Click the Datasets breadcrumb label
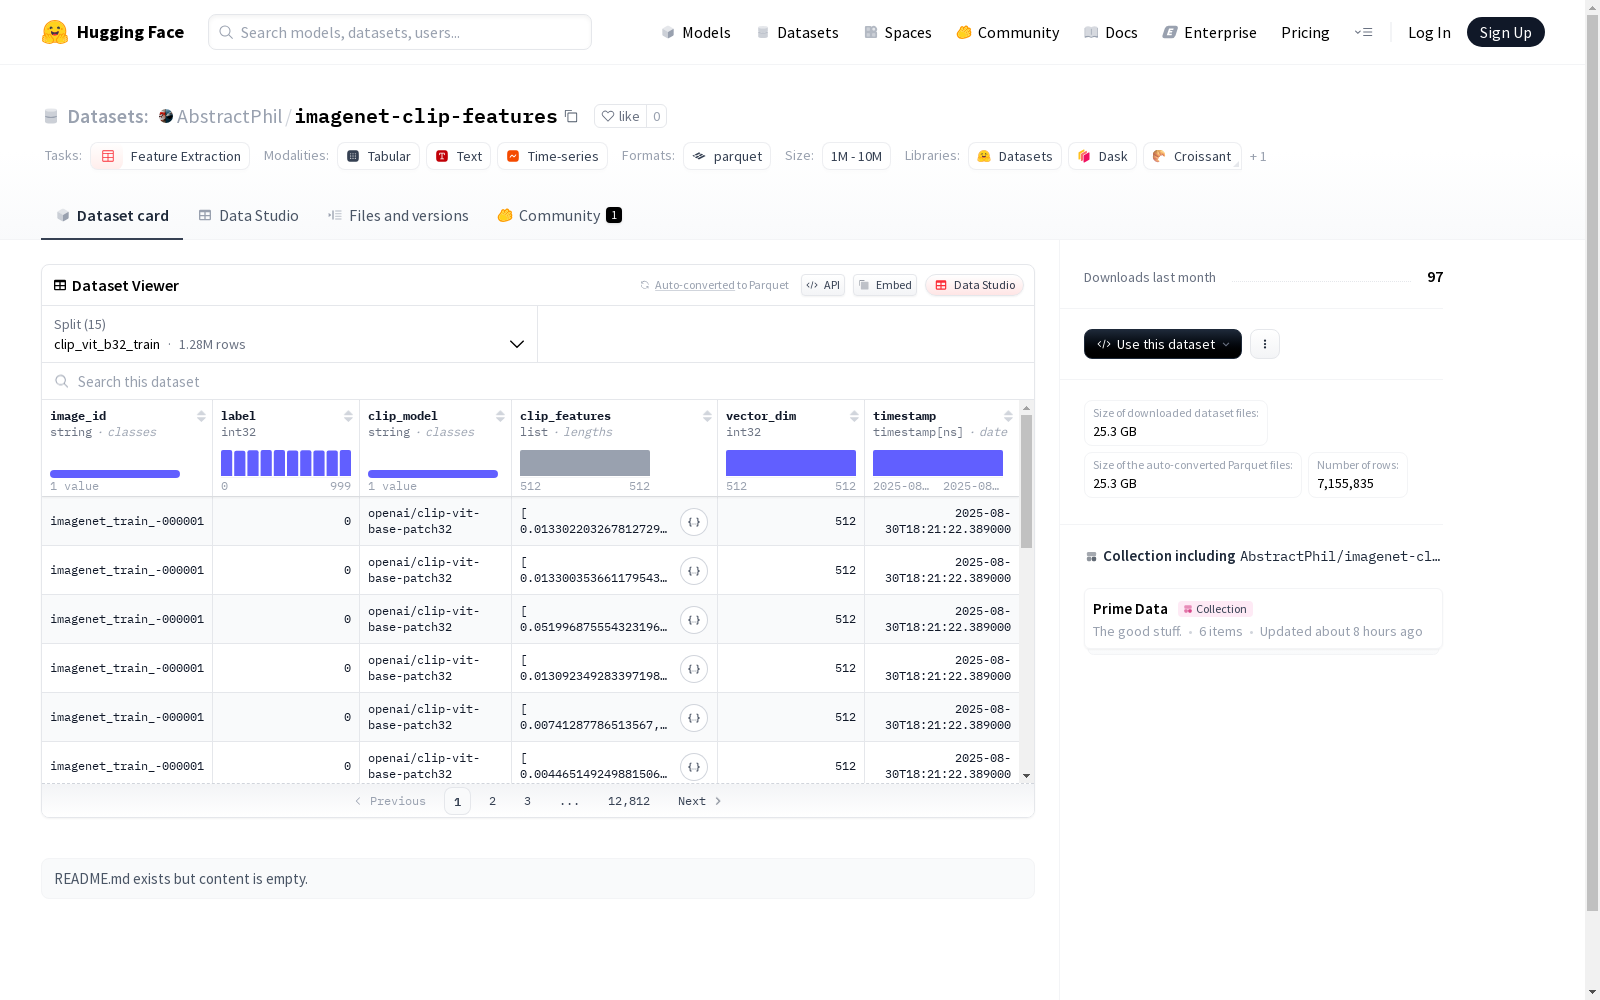Viewport: 1600px width, 1000px height. [x=108, y=116]
